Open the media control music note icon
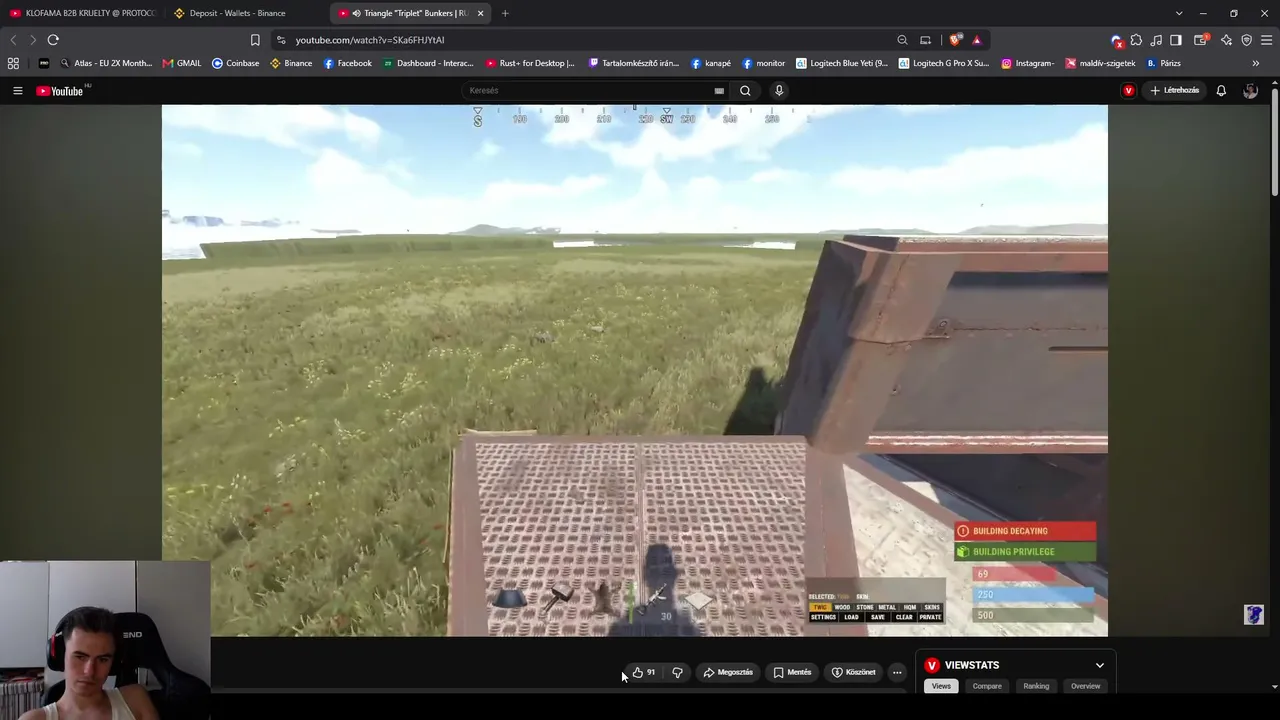Screen dimensions: 1280x720 [x=1156, y=40]
